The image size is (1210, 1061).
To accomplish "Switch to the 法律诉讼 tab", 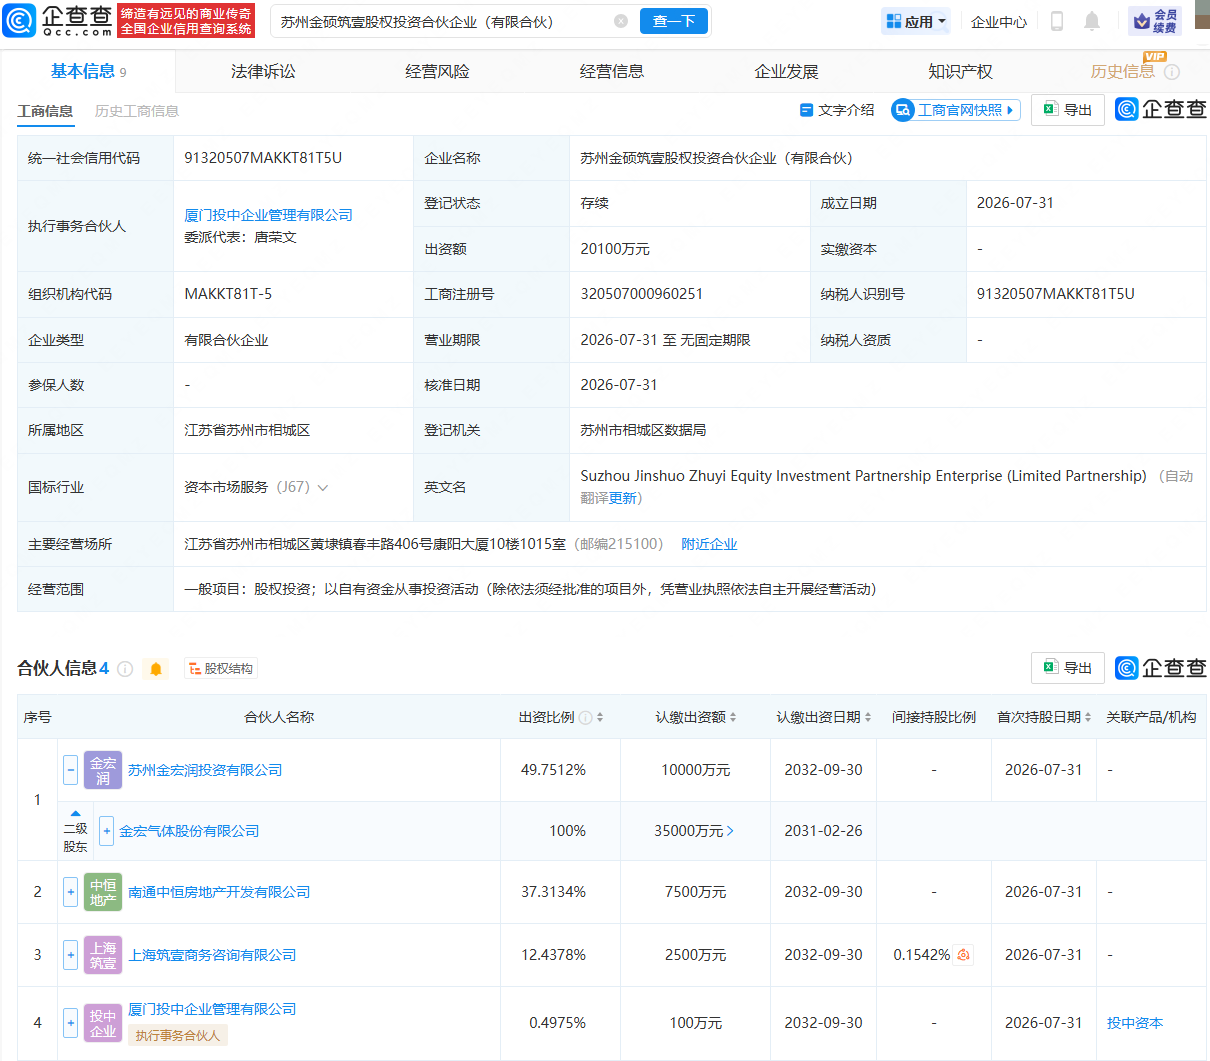I will tap(263, 71).
